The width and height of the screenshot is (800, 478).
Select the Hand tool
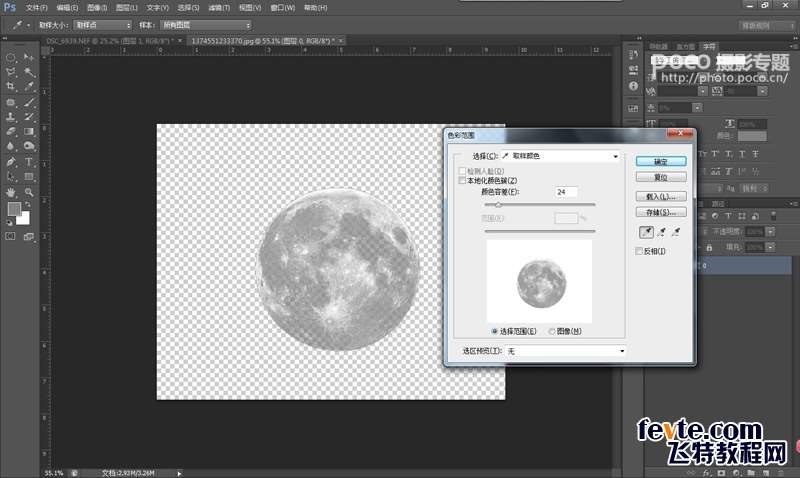[11, 192]
